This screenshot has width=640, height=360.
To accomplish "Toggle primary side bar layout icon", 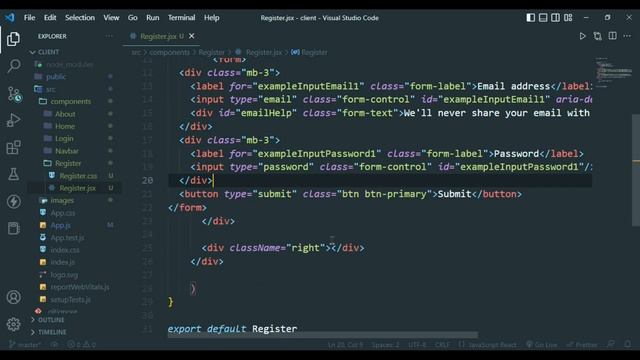I will point(531,18).
